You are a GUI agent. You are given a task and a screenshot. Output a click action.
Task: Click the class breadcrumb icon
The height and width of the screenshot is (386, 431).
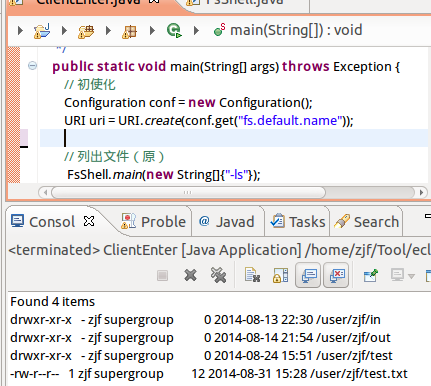point(174,31)
